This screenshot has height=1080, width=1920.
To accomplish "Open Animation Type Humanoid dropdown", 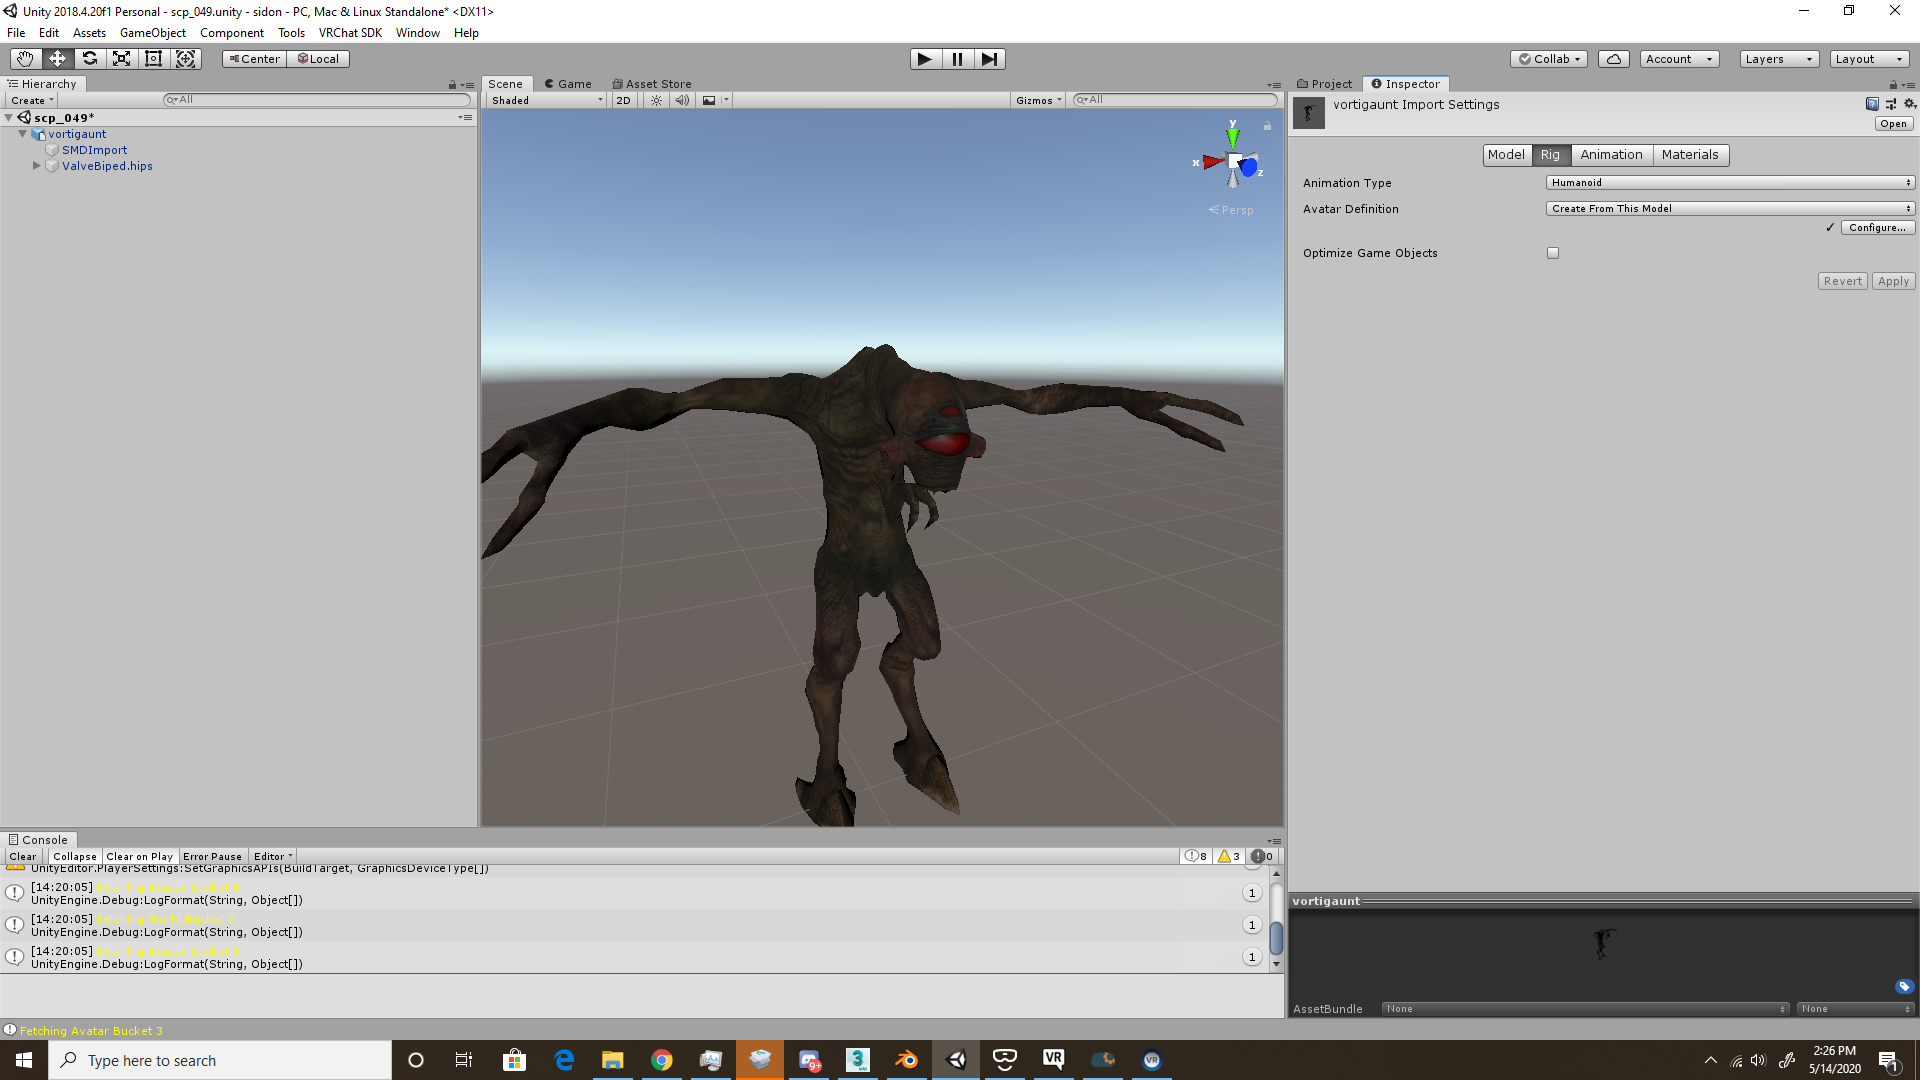I will [1730, 183].
